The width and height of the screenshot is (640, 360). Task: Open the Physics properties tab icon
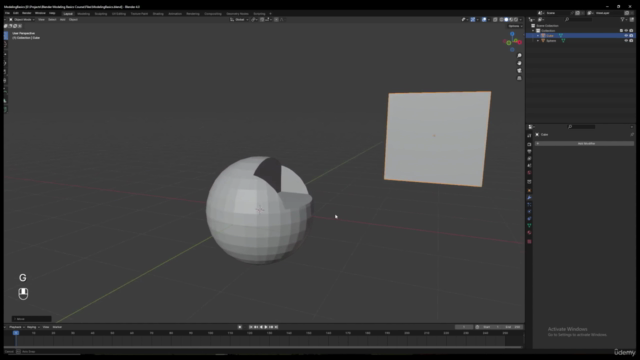529,211
